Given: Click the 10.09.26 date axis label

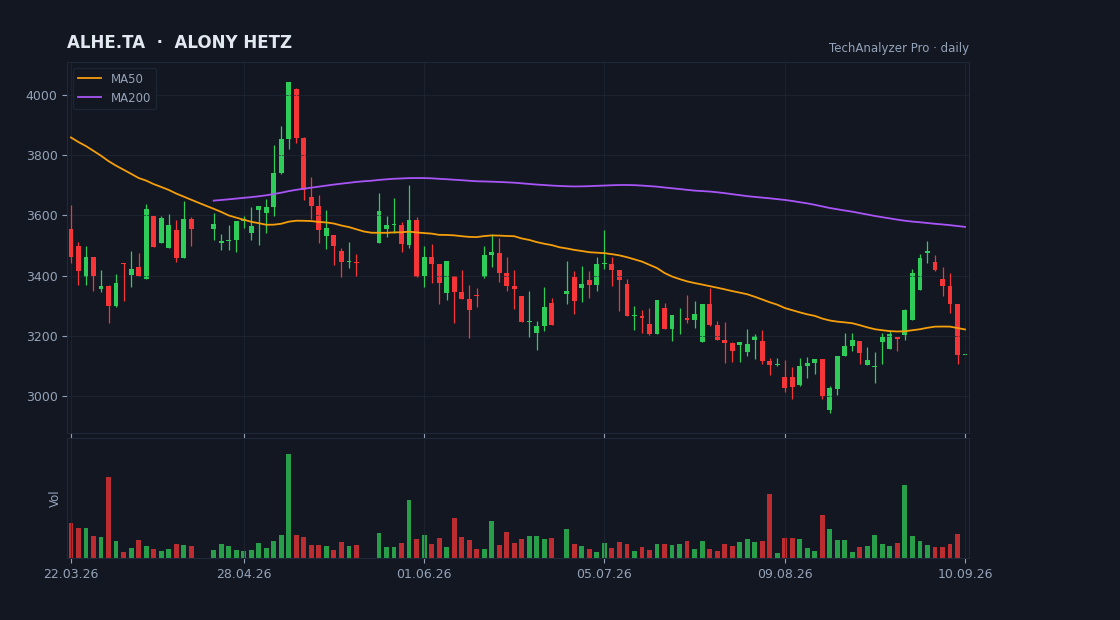Looking at the screenshot, I should click(x=965, y=574).
